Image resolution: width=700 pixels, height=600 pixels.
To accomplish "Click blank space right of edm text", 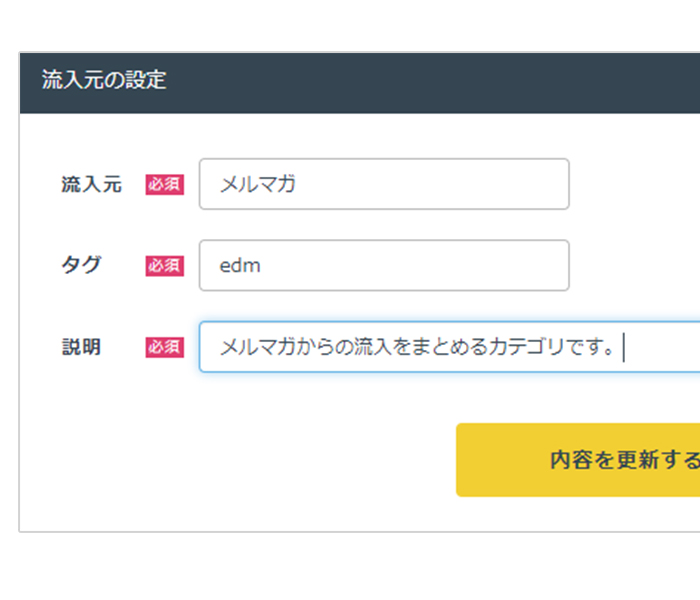I will [413, 266].
